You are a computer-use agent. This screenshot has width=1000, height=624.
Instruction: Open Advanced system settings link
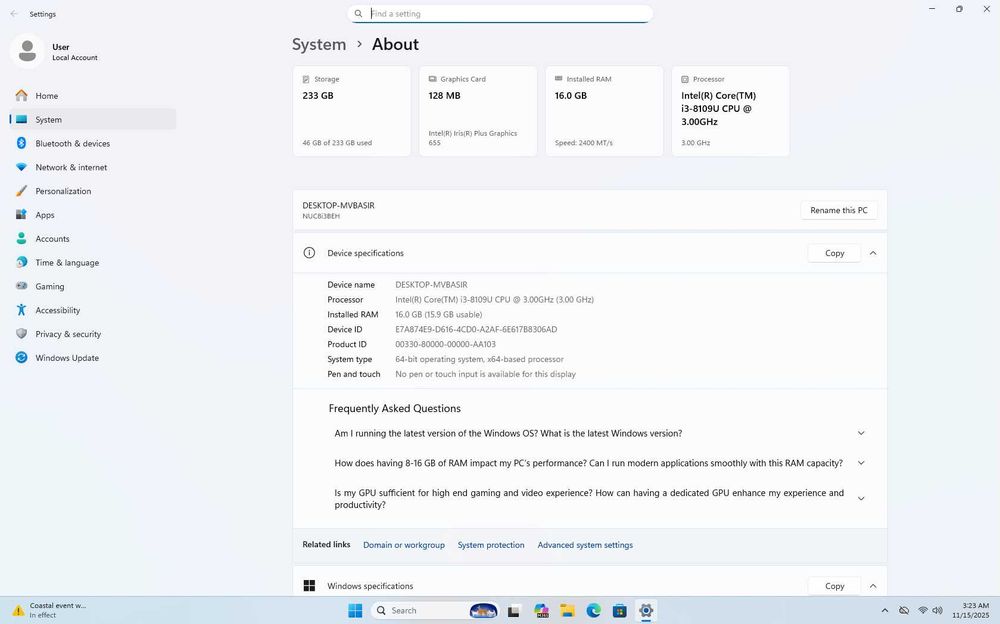(585, 545)
